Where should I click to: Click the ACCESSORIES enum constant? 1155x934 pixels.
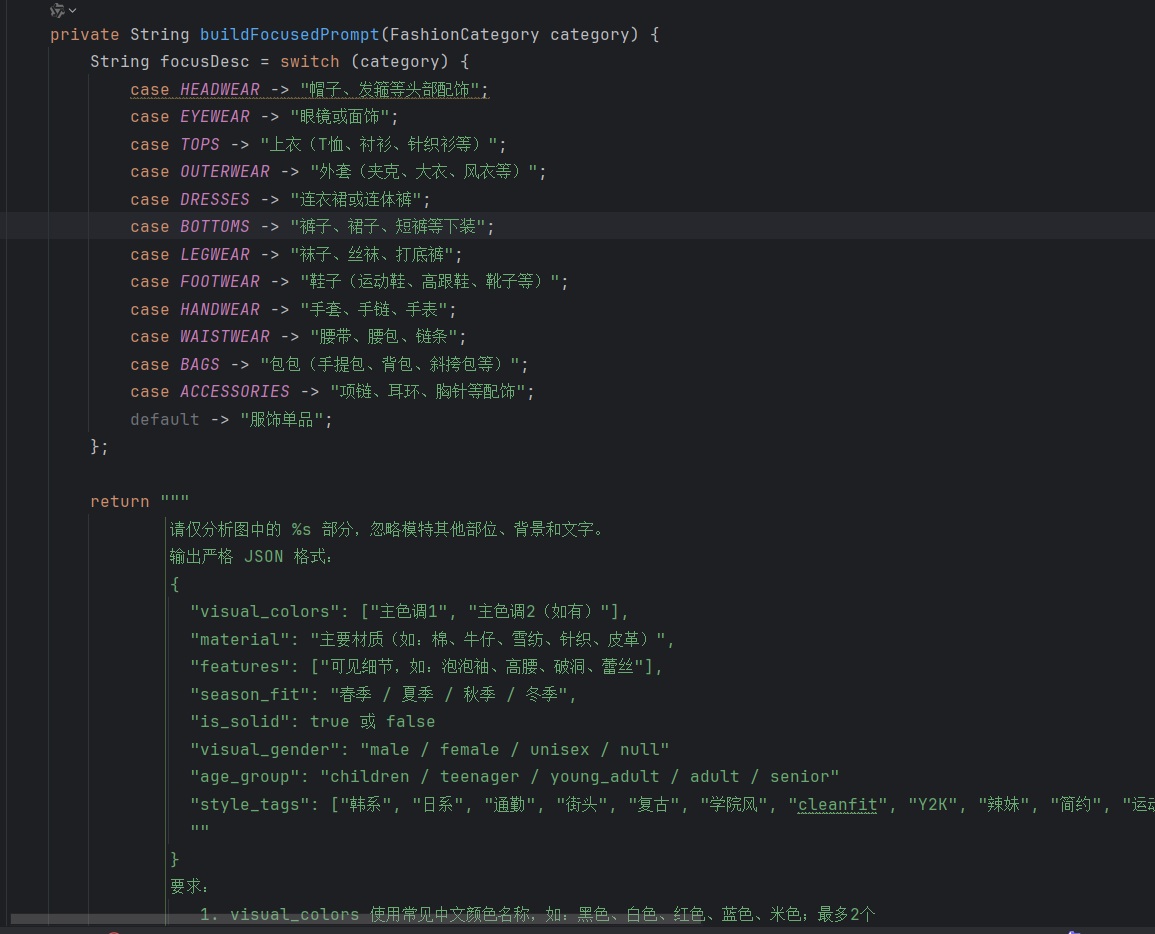(235, 392)
